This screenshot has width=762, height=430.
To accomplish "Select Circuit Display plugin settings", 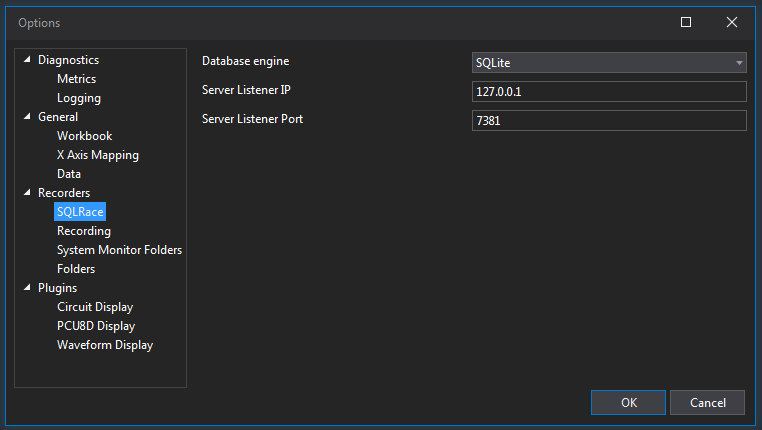I will click(x=95, y=307).
